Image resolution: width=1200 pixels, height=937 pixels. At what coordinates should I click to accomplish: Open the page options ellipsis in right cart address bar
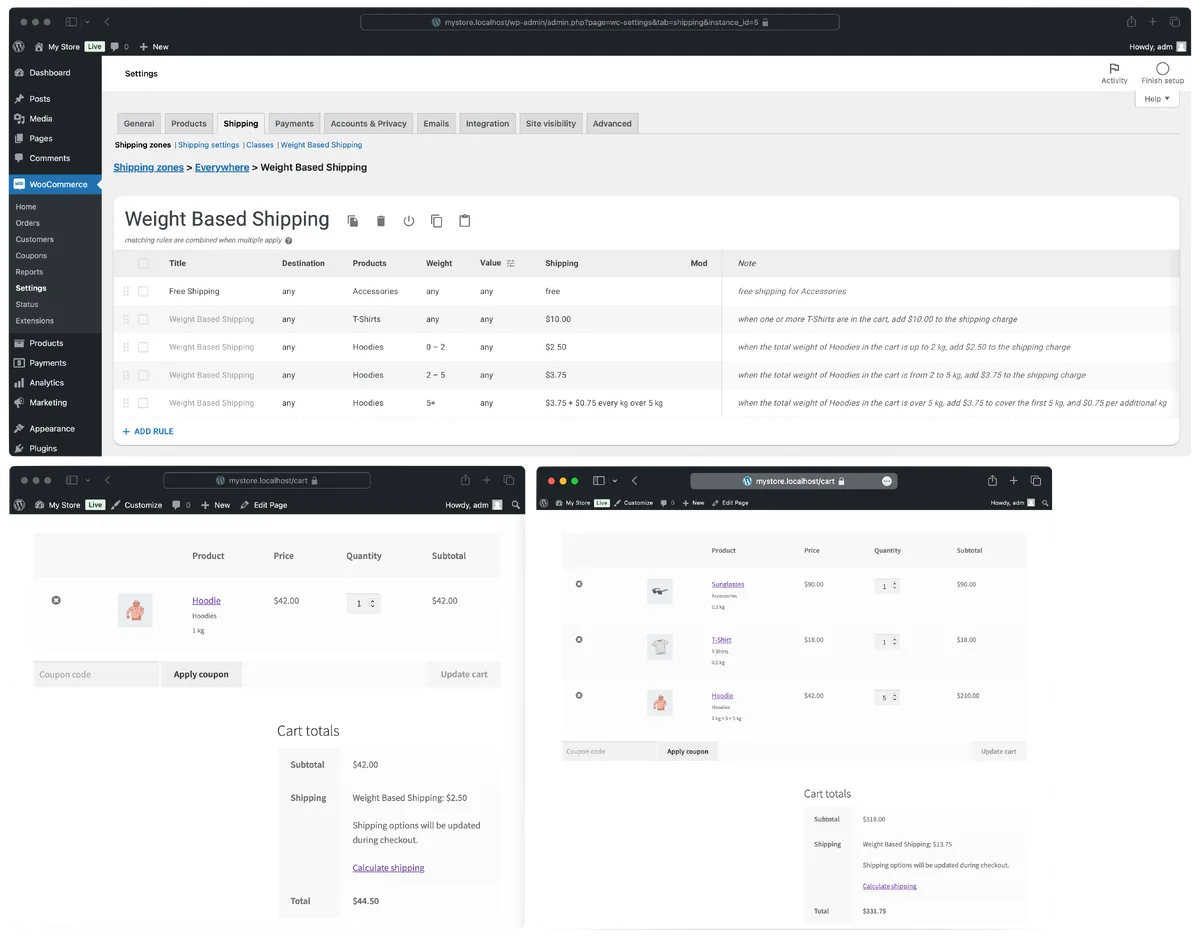(x=886, y=481)
